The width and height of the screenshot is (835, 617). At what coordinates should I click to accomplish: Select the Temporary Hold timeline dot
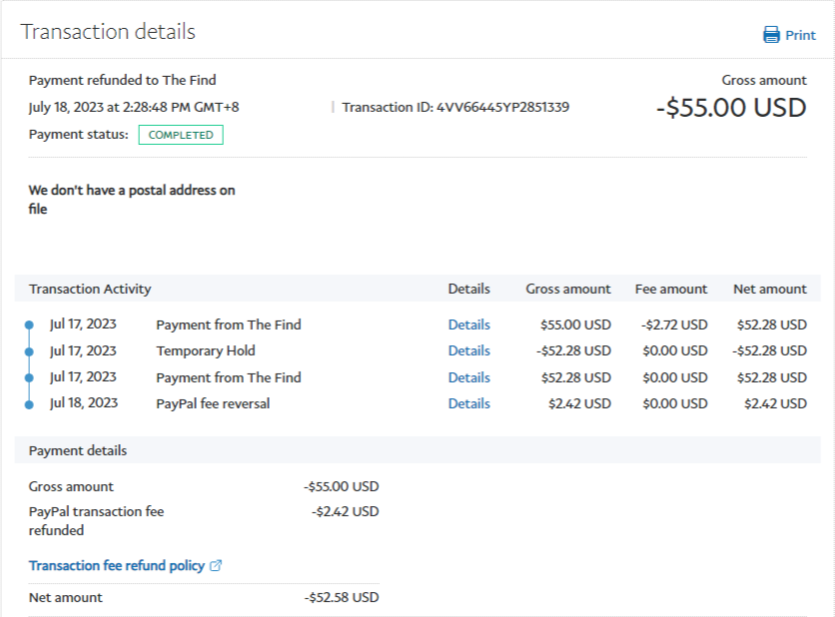point(29,351)
